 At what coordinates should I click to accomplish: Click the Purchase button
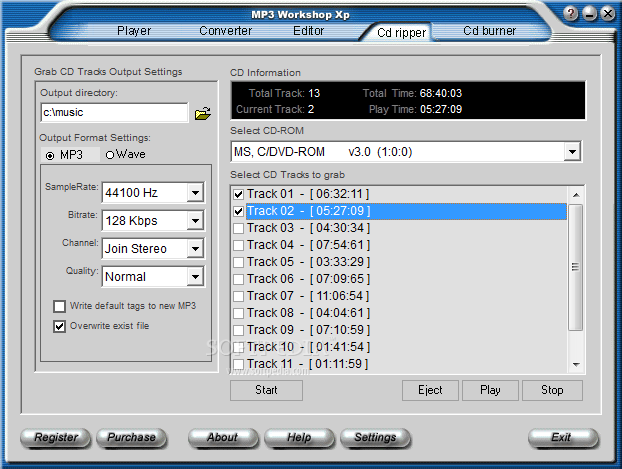point(131,438)
